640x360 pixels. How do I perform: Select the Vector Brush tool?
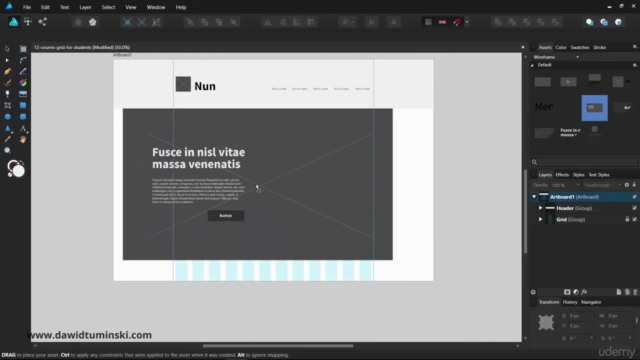pyautogui.click(x=7, y=82)
